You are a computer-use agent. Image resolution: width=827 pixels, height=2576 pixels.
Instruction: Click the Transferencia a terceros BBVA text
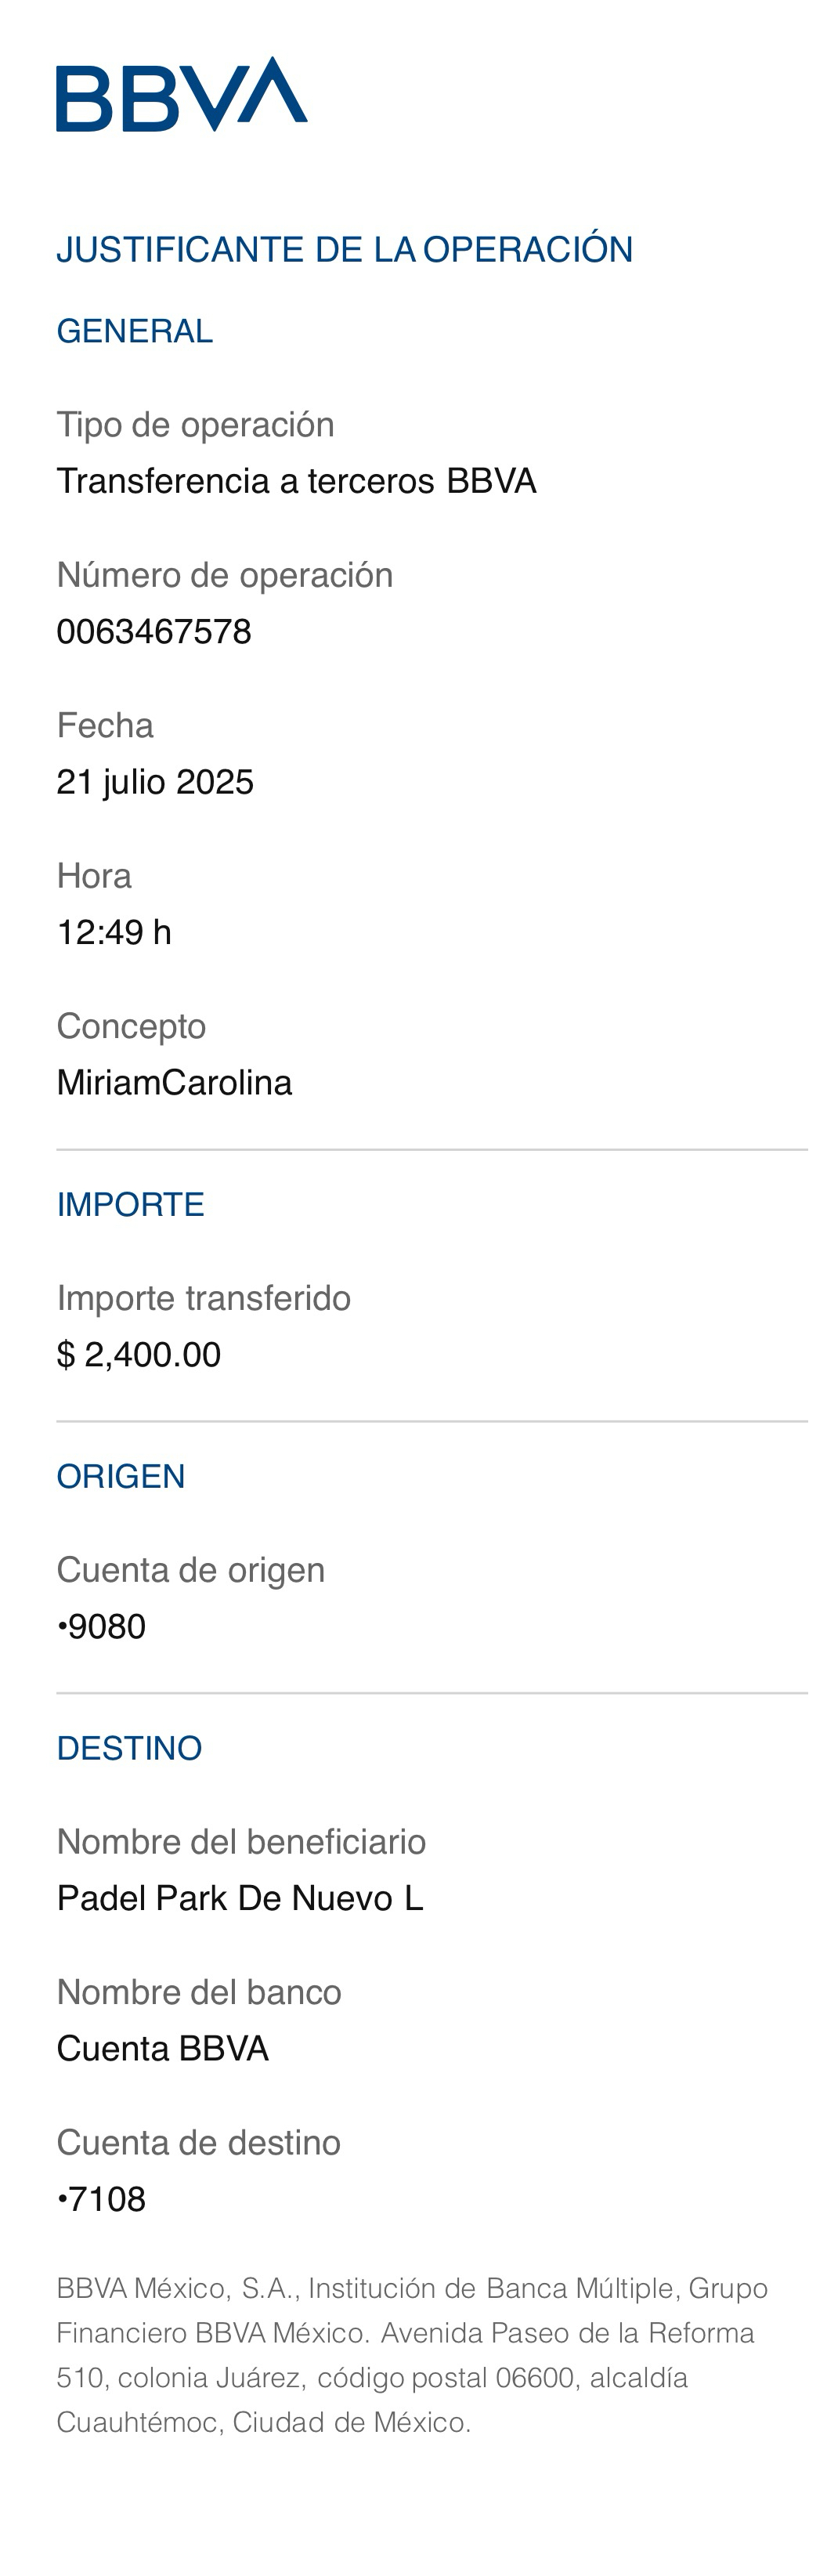296,481
